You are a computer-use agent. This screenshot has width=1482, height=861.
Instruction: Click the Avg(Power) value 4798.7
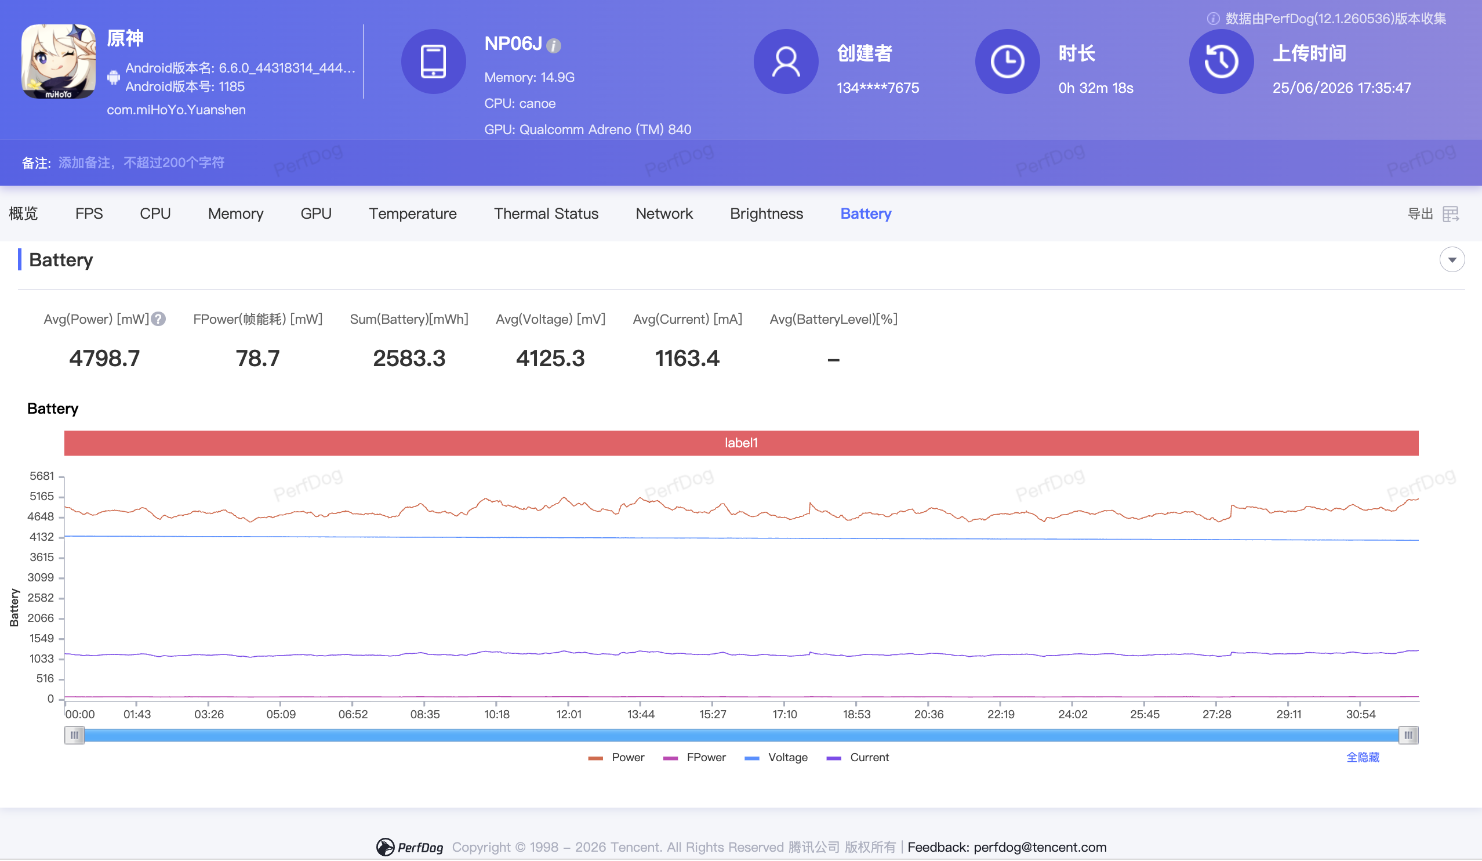point(105,358)
